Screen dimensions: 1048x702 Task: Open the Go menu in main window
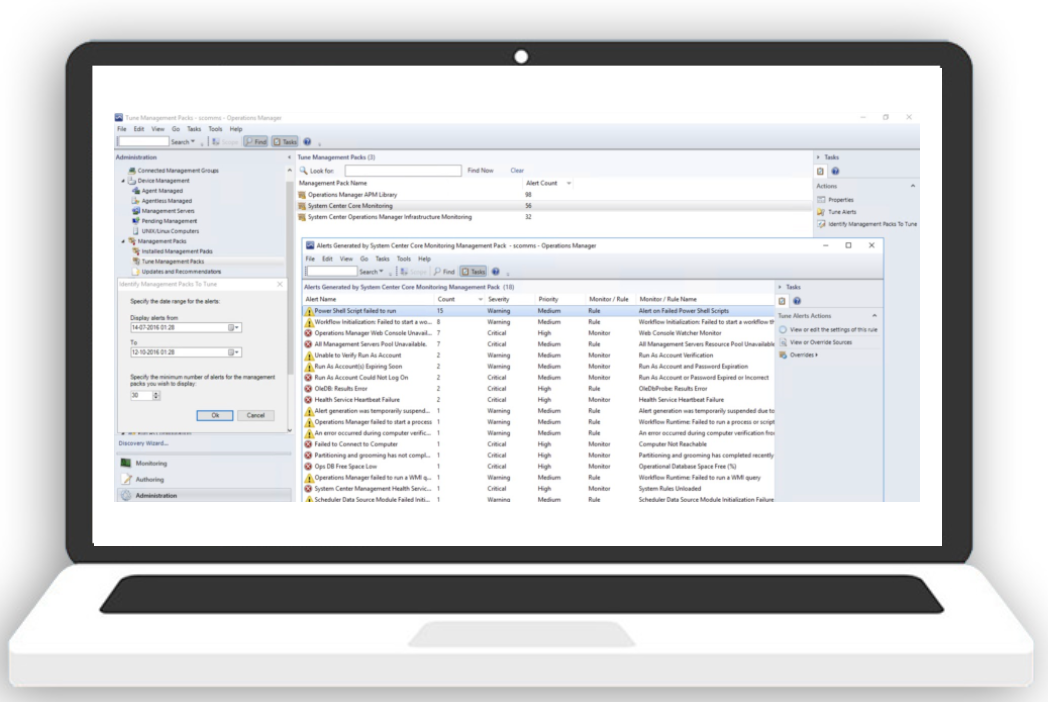pyautogui.click(x=176, y=129)
